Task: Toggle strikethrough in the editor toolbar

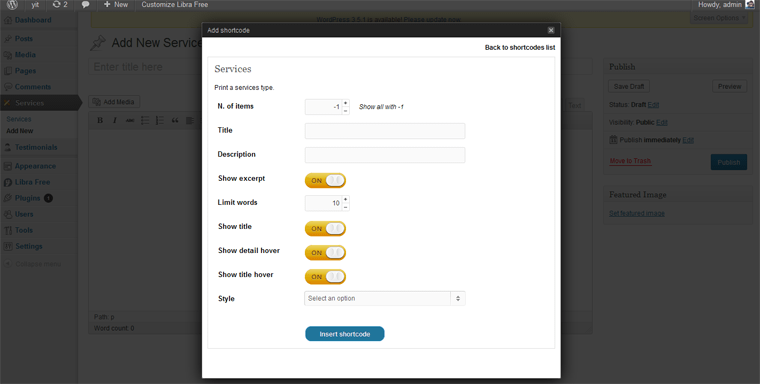Action: pyautogui.click(x=130, y=120)
